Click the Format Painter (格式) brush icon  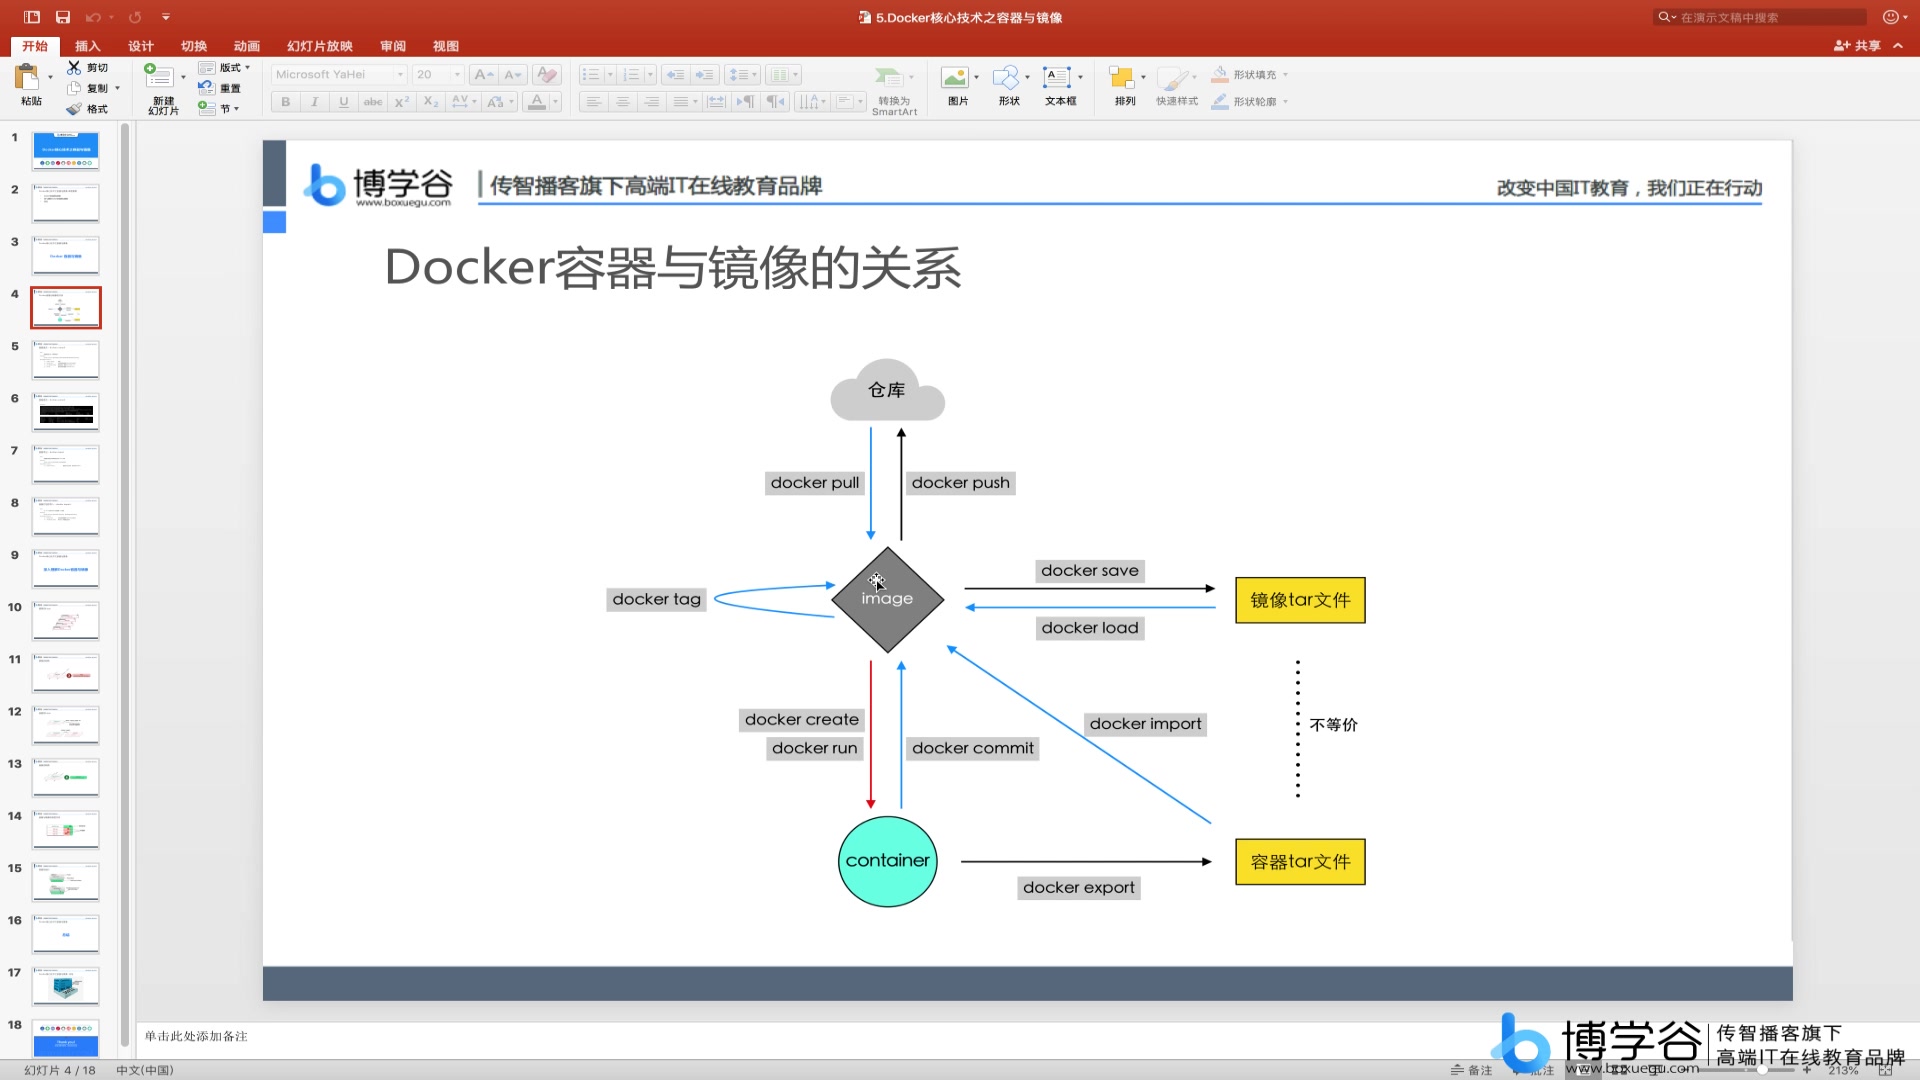[74, 109]
